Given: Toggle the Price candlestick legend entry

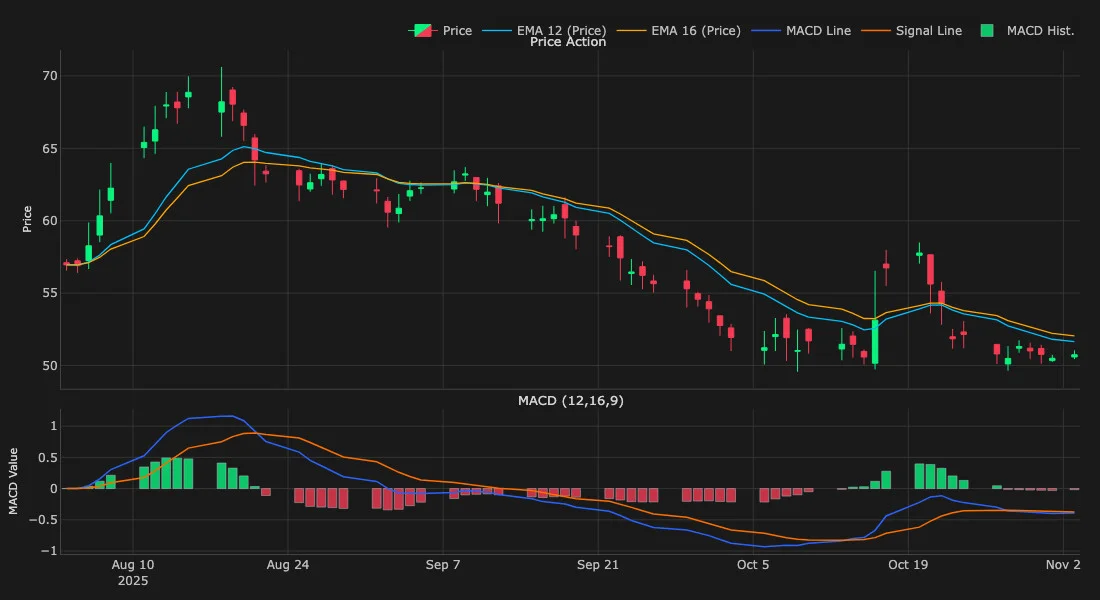Looking at the screenshot, I should pyautogui.click(x=441, y=30).
